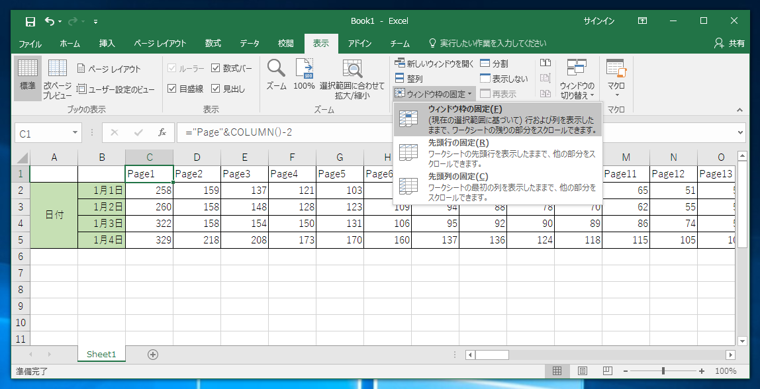This screenshot has width=760, height=389.
Task: Open the ウィンドウの切り替え dropdown
Action: pyautogui.click(x=577, y=79)
